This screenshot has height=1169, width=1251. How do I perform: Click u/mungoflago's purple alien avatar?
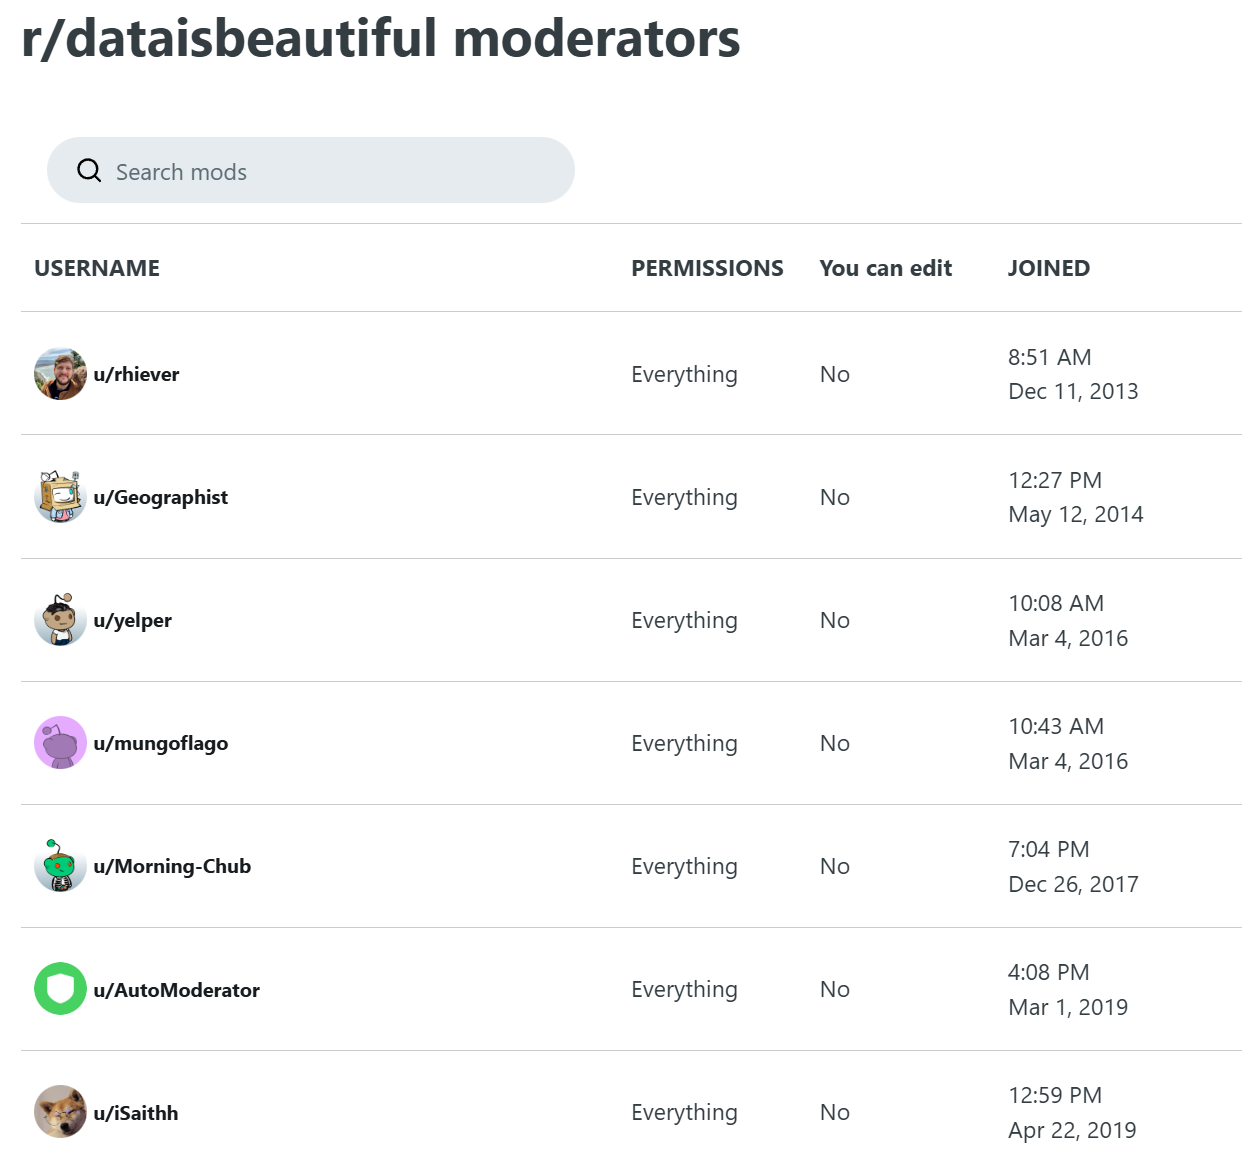tap(60, 743)
